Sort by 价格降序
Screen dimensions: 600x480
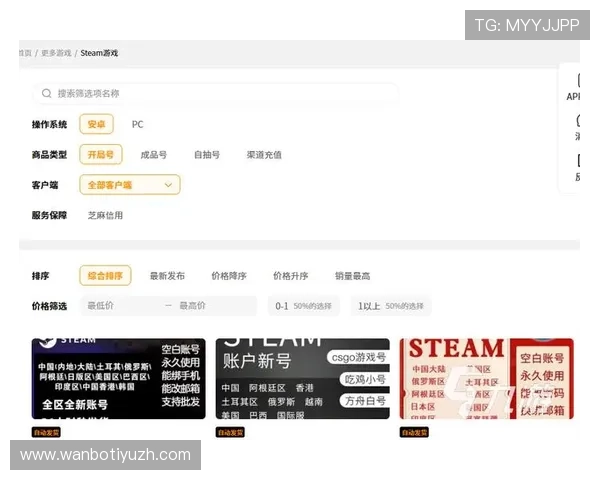click(x=229, y=276)
